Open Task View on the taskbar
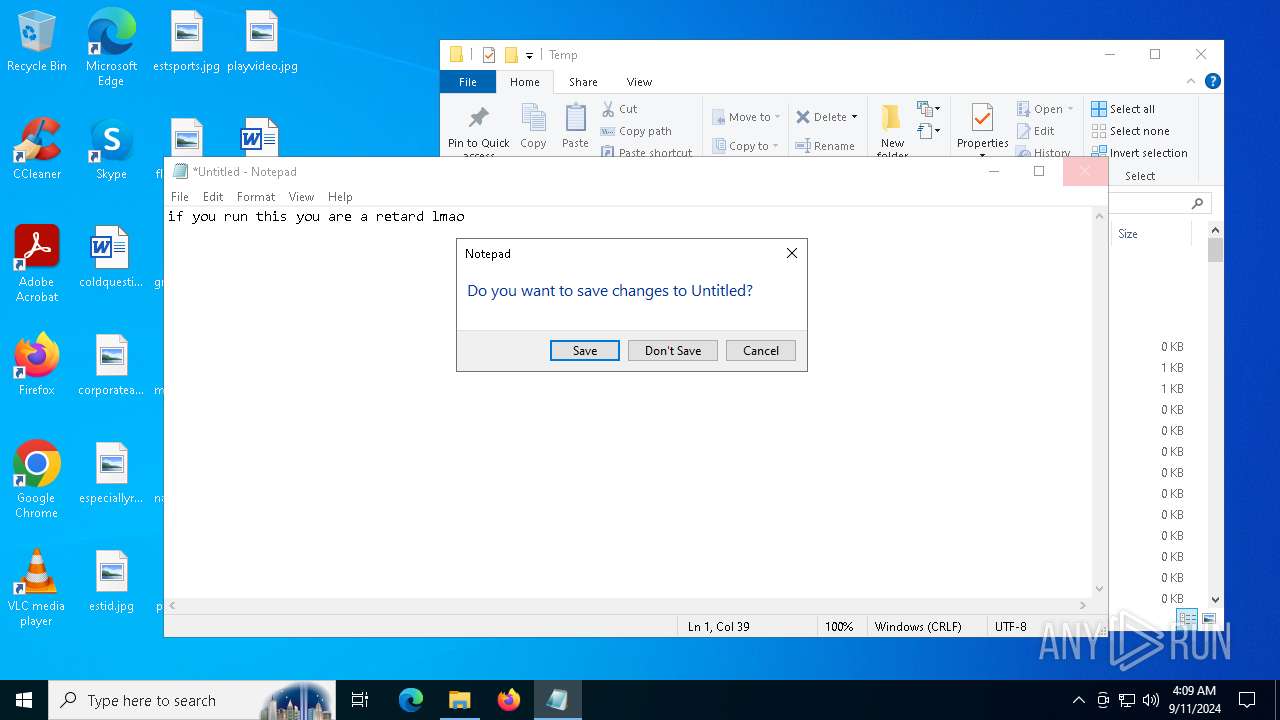The width and height of the screenshot is (1280, 720). coord(360,700)
